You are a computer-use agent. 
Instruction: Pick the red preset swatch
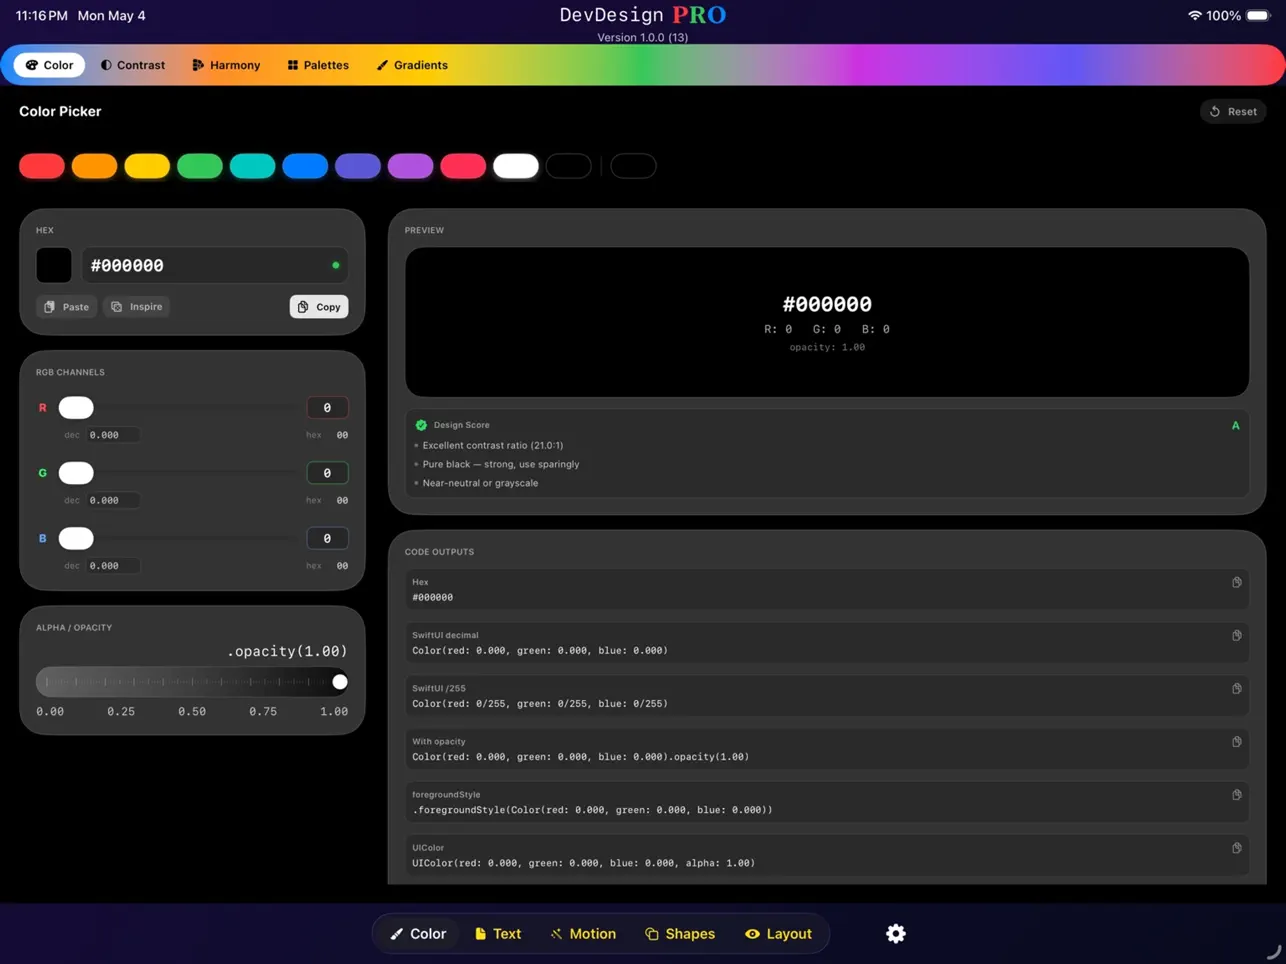[x=42, y=166]
